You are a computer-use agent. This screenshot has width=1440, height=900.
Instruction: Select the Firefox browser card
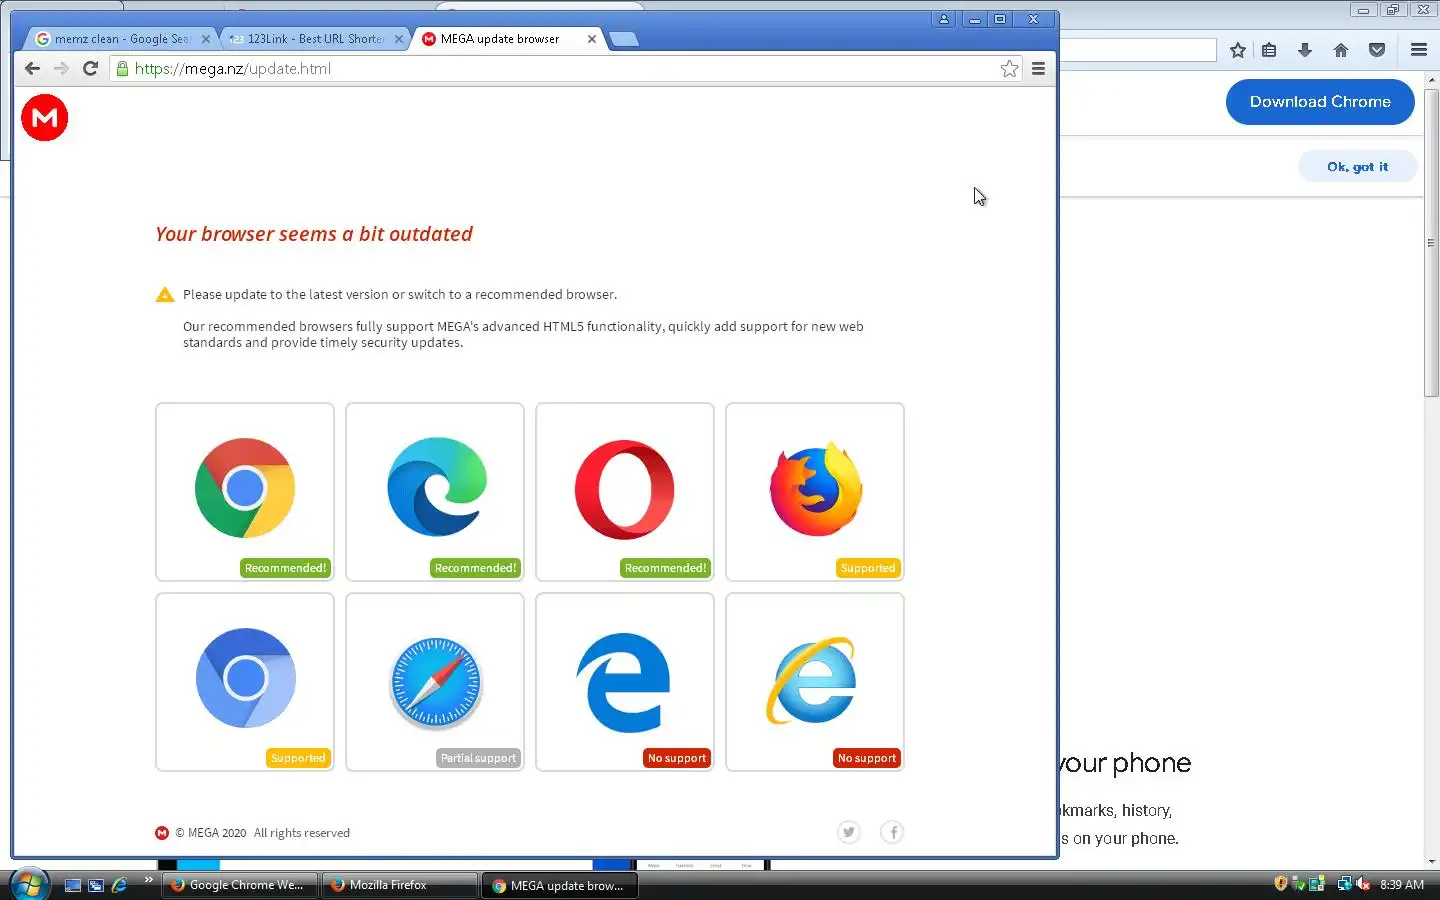(x=815, y=492)
